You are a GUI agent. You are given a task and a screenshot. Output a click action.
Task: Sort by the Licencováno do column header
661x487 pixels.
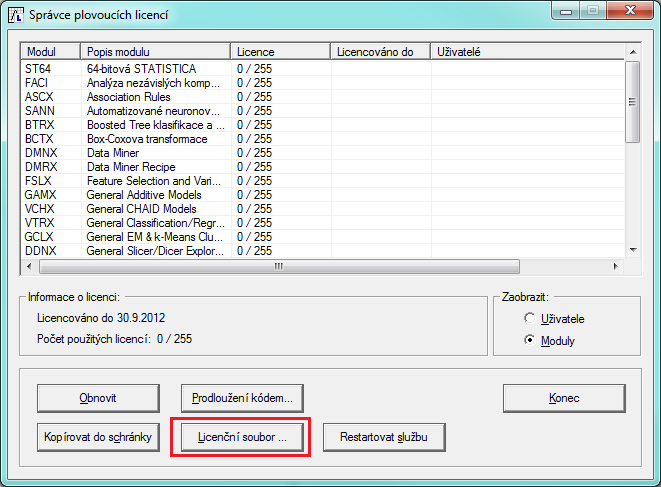tap(381, 52)
